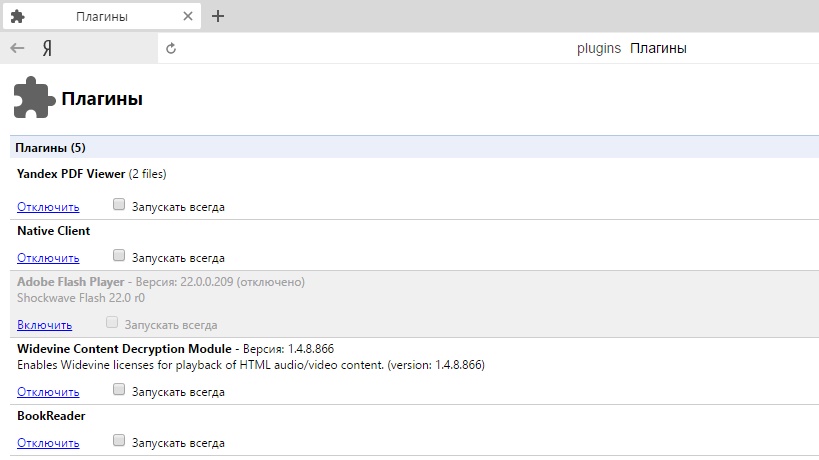This screenshot has height=460, width=819.
Task: Disable the Yandex PDF Viewer plugin
Action: tap(48, 207)
